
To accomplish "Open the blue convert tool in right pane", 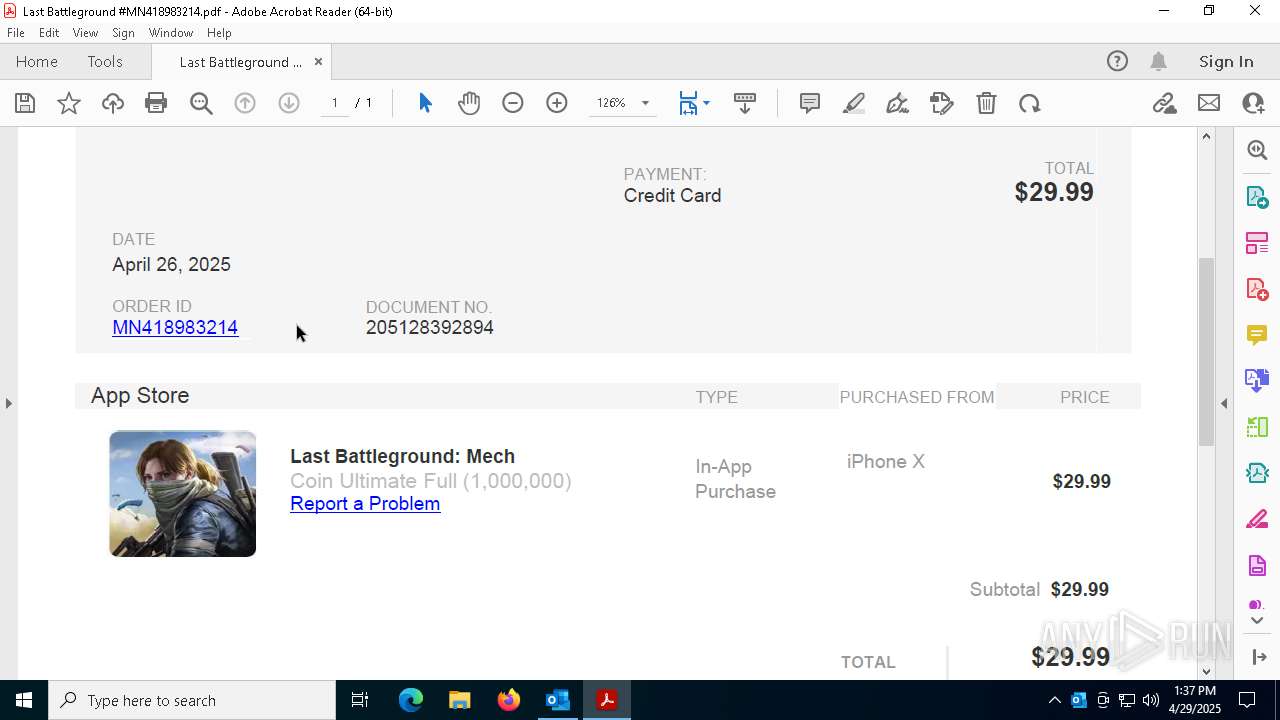I will click(1257, 380).
